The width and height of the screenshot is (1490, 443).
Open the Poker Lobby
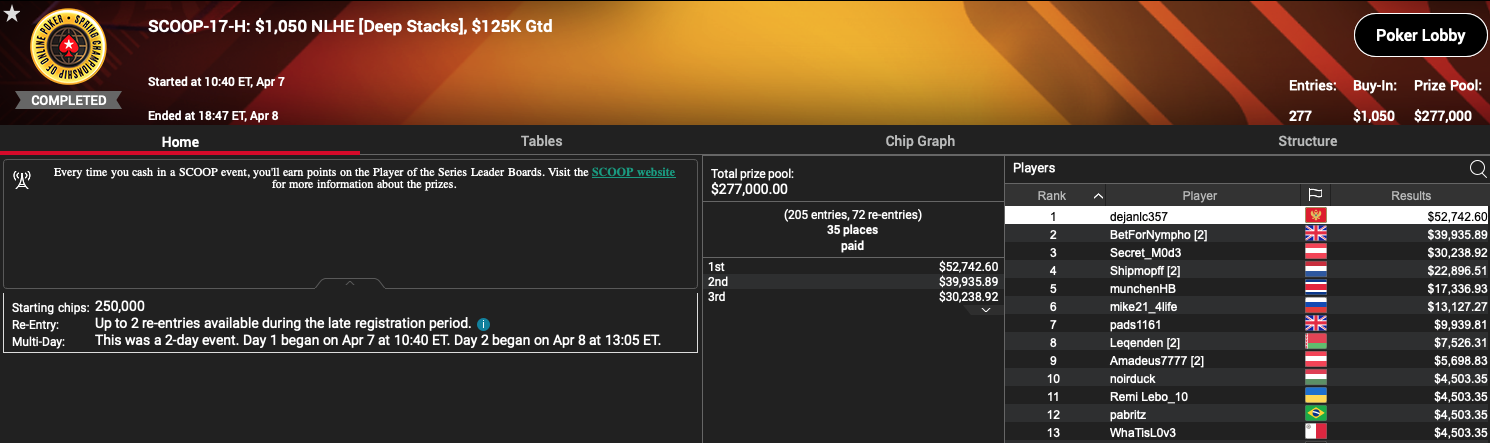1420,35
